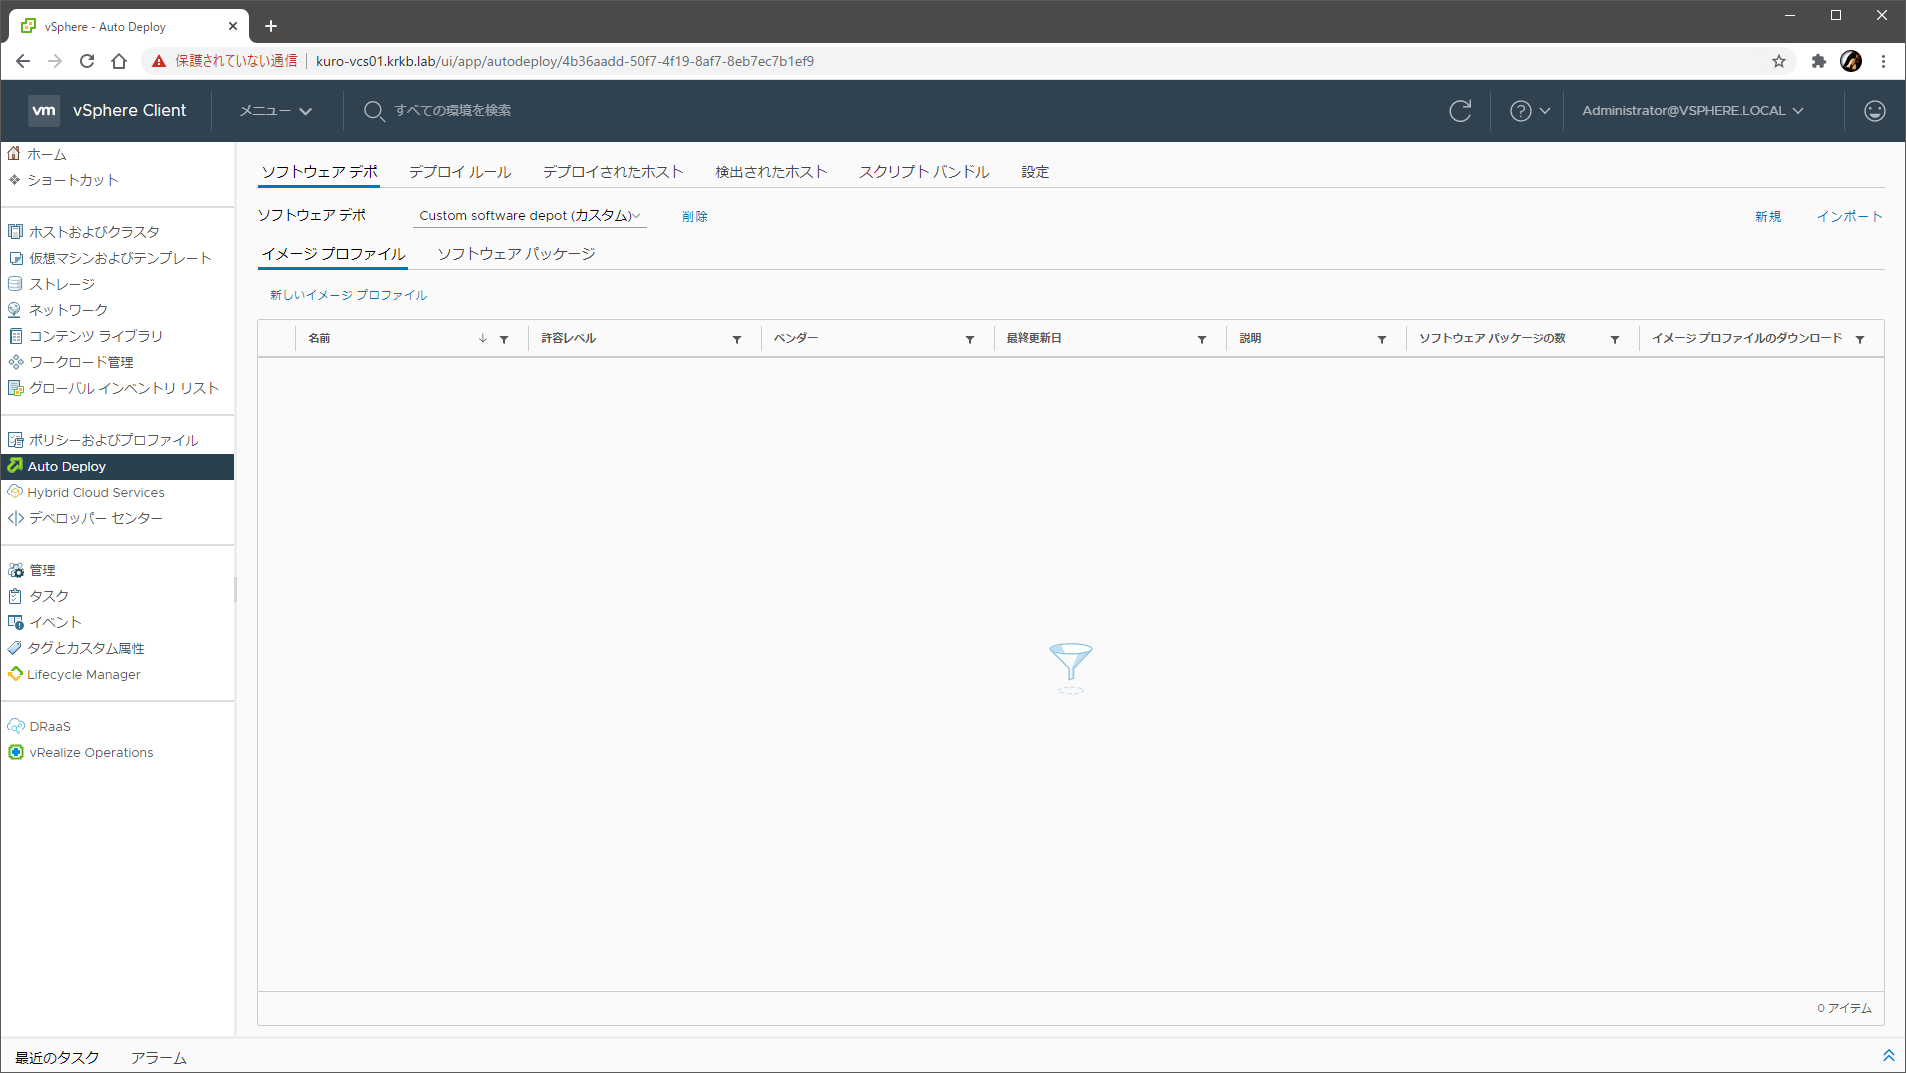Click the filter icon in ベンダー column
Screen dimensions: 1906x1073
(969, 339)
